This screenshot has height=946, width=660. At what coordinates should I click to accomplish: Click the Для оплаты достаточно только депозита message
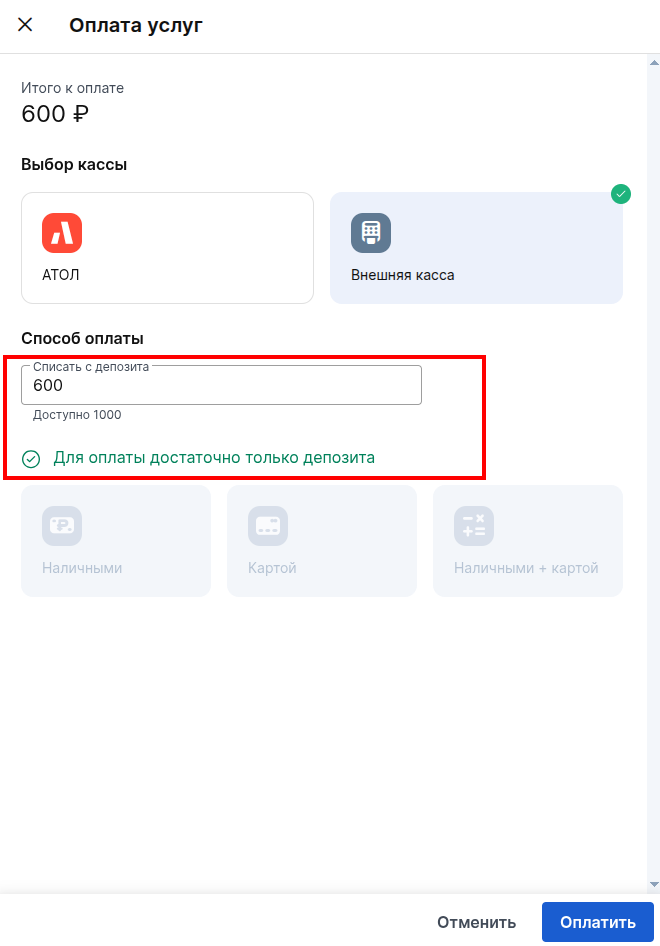coord(214,458)
